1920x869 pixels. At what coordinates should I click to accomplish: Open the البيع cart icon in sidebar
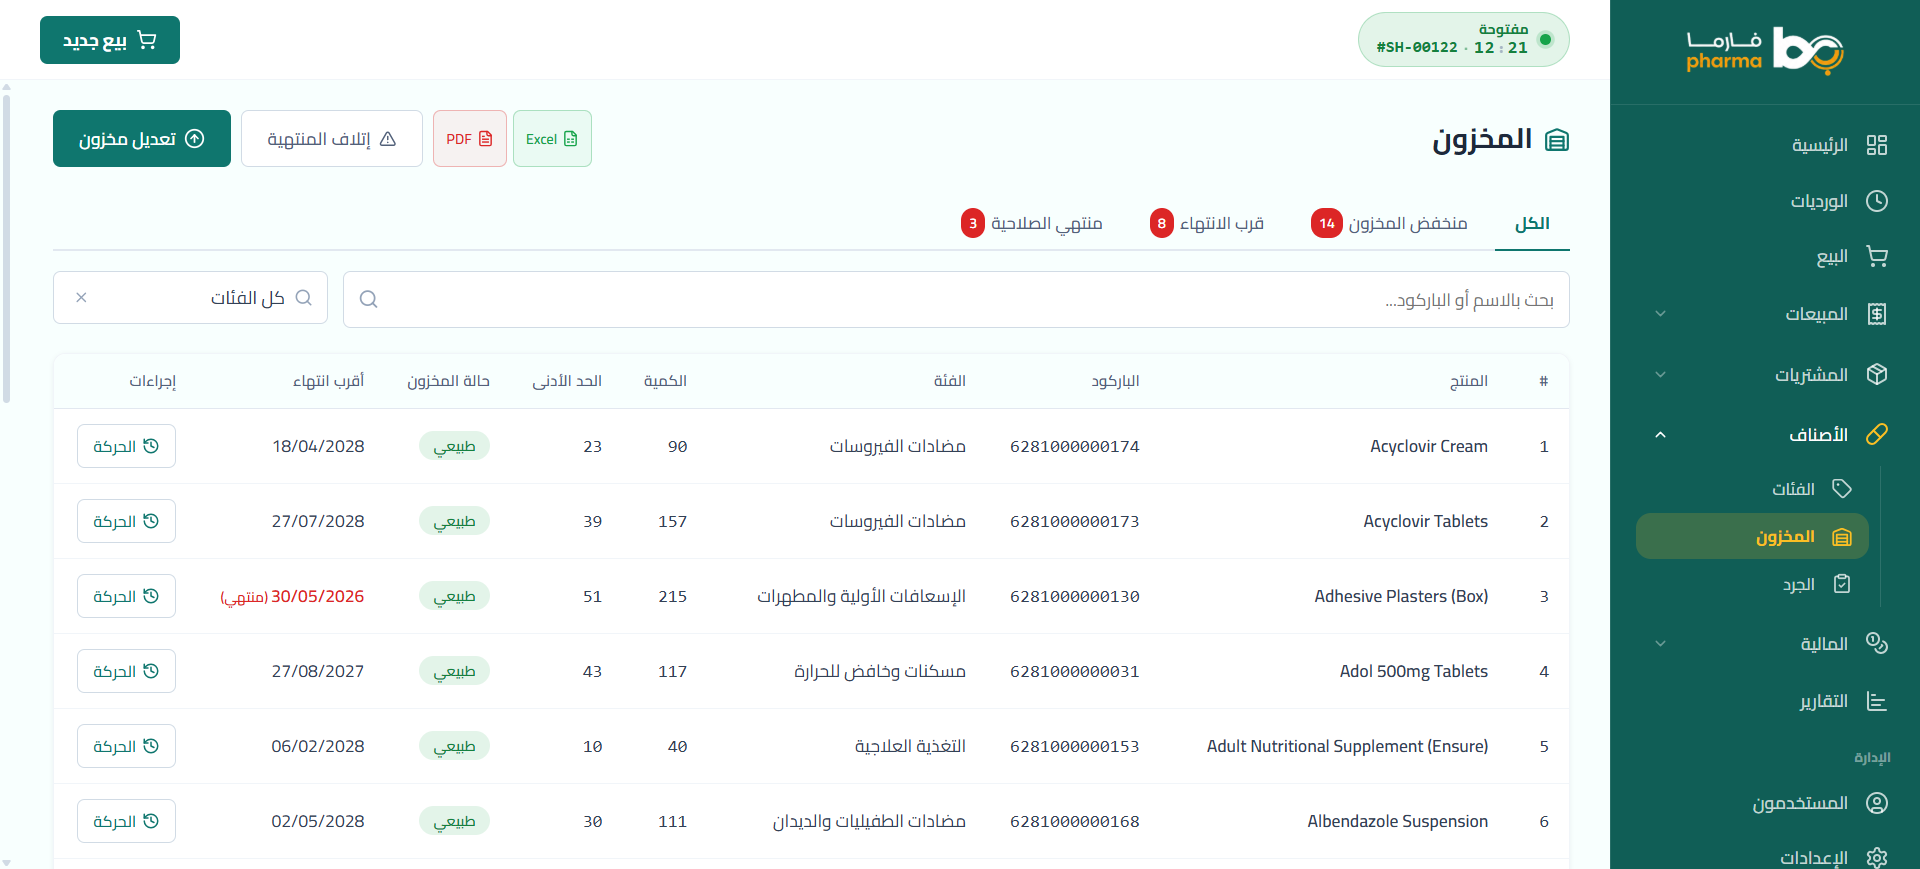pyautogui.click(x=1876, y=257)
